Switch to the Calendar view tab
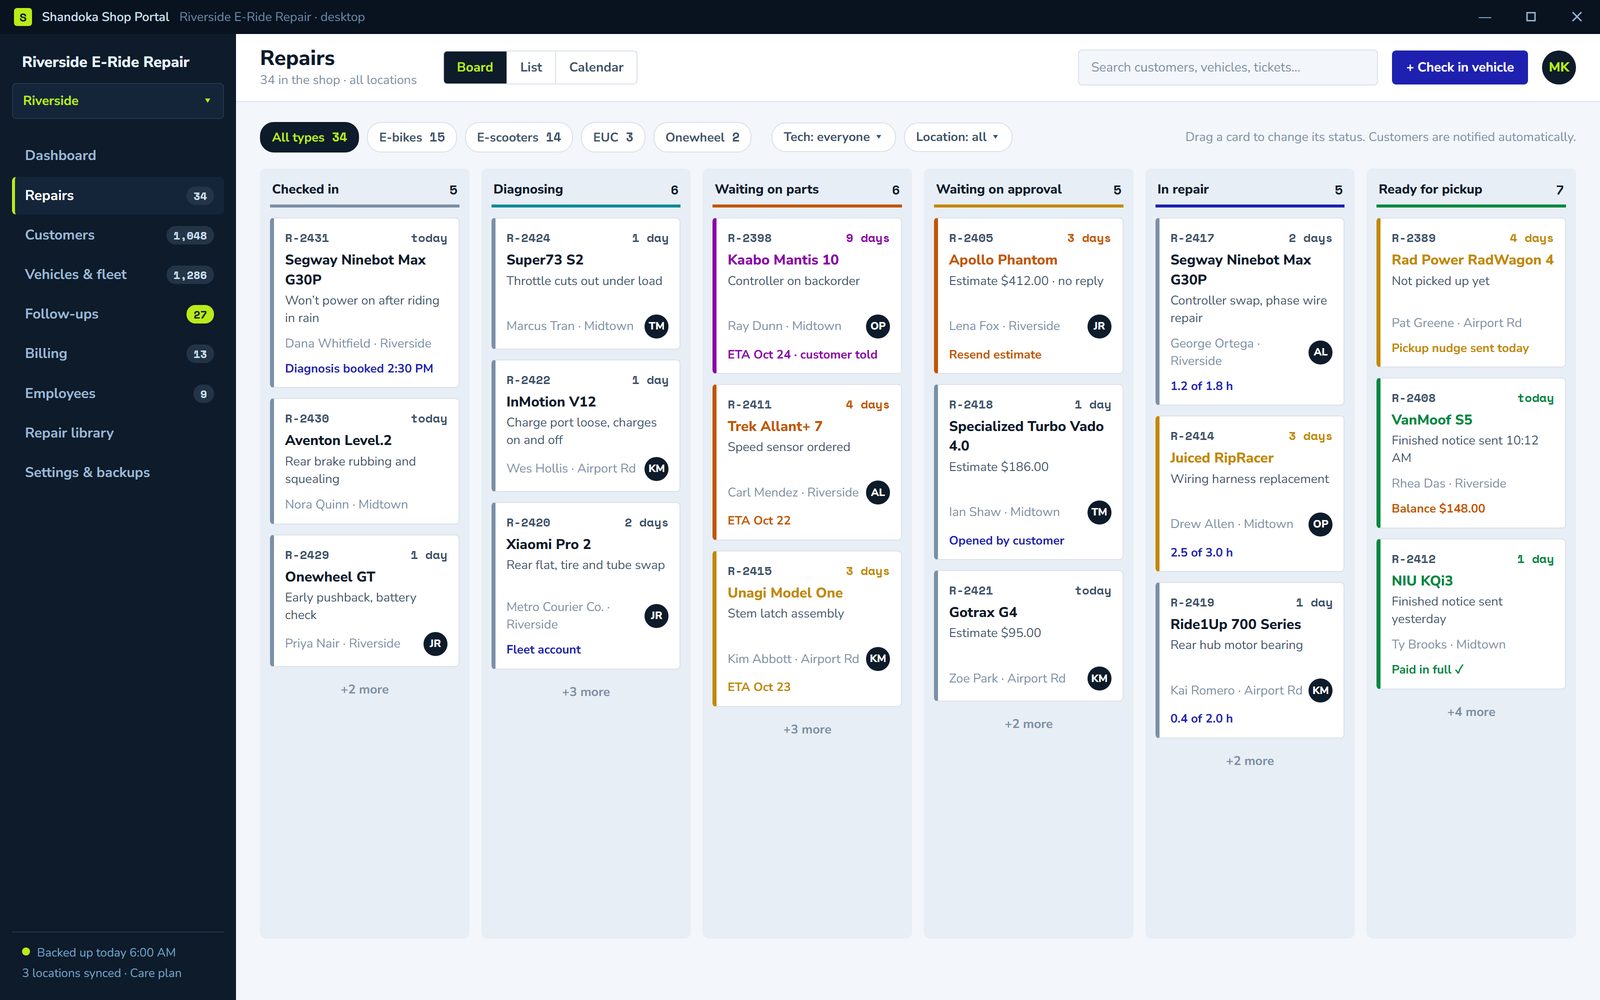This screenshot has height=1000, width=1600. [596, 67]
